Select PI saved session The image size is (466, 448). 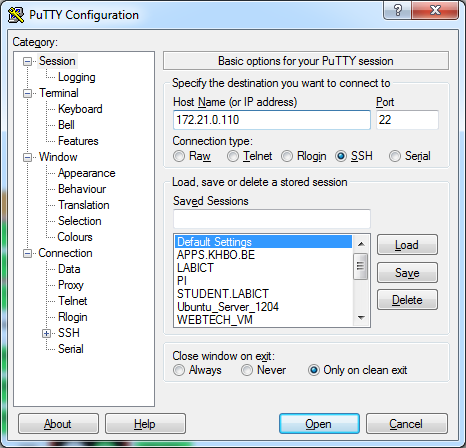(x=263, y=281)
